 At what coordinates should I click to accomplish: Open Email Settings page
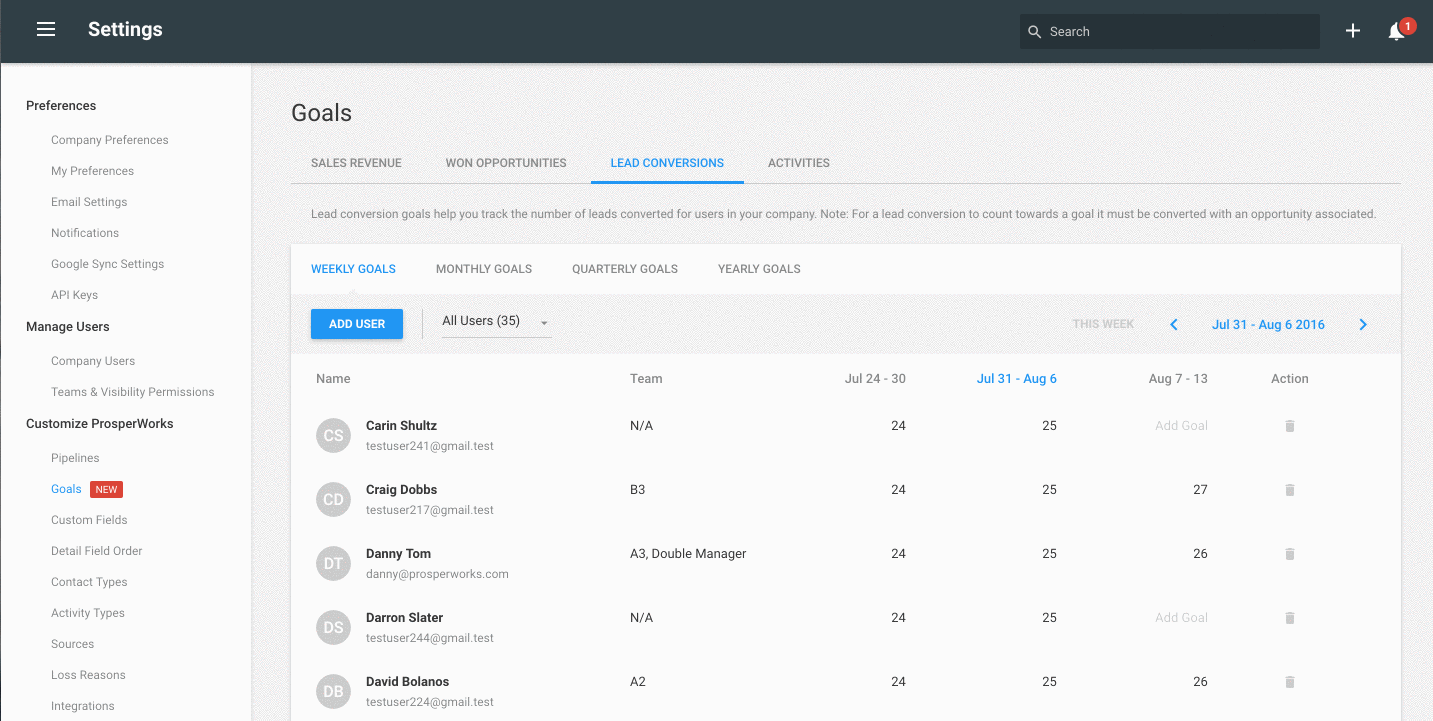[89, 202]
